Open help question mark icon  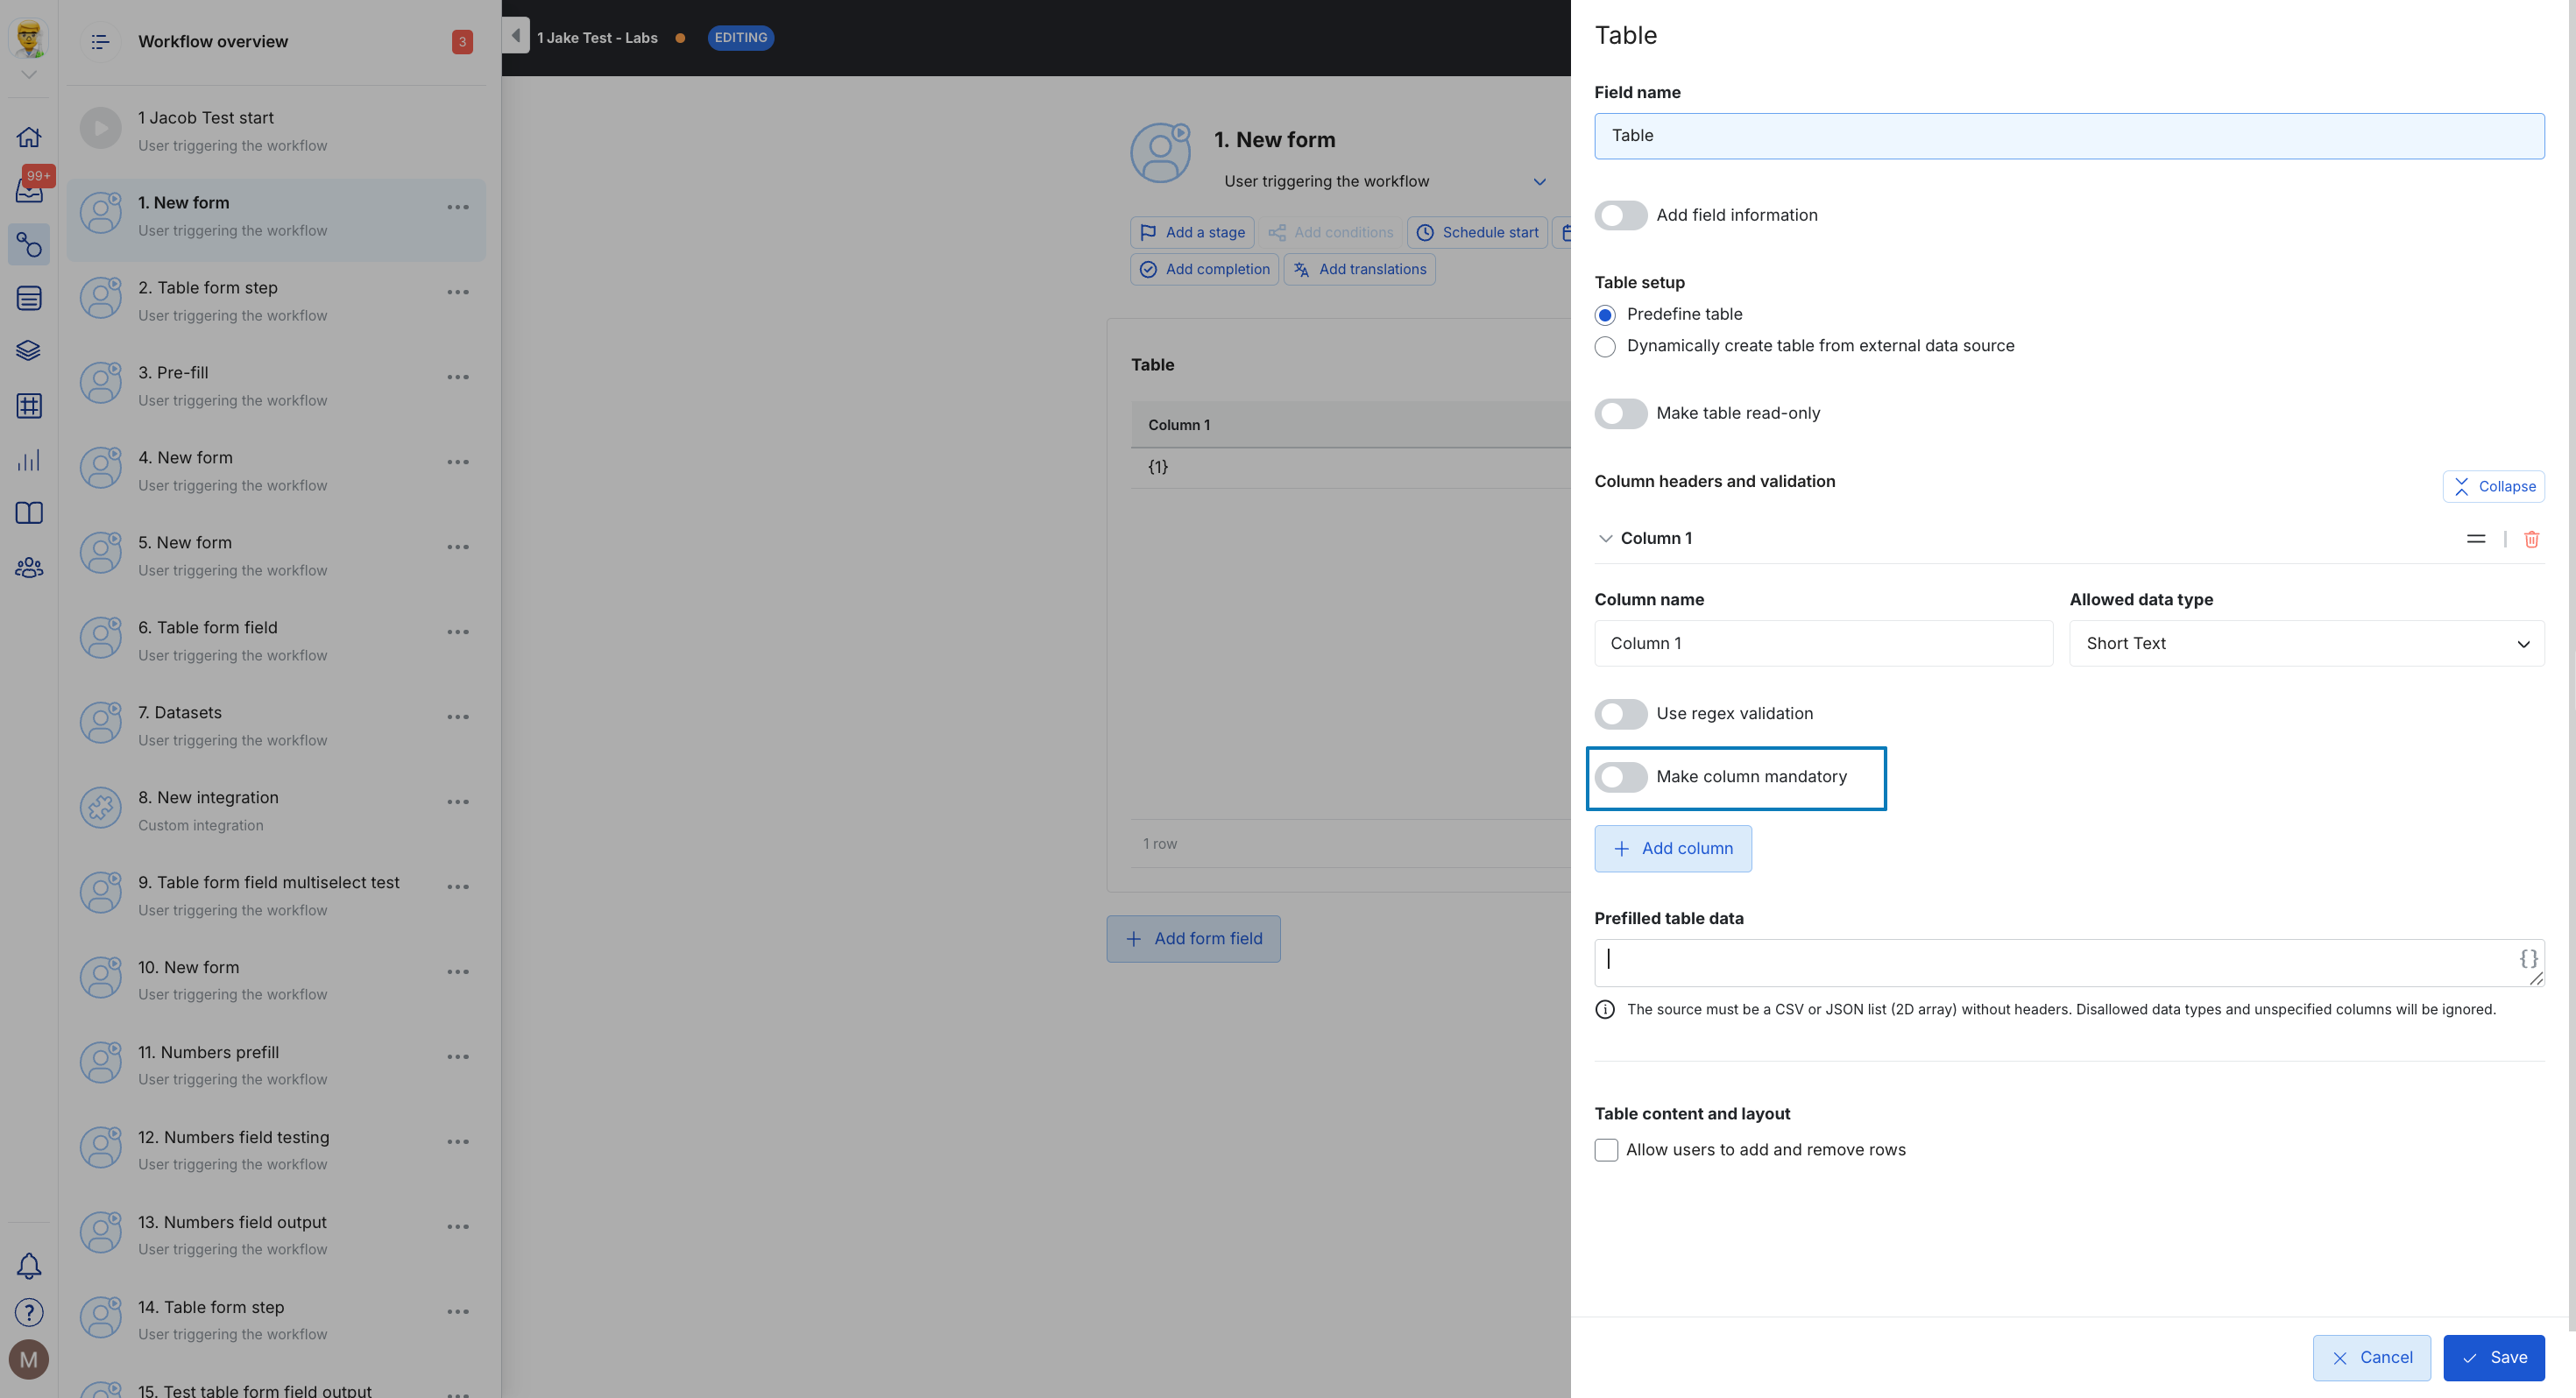coord(29,1312)
